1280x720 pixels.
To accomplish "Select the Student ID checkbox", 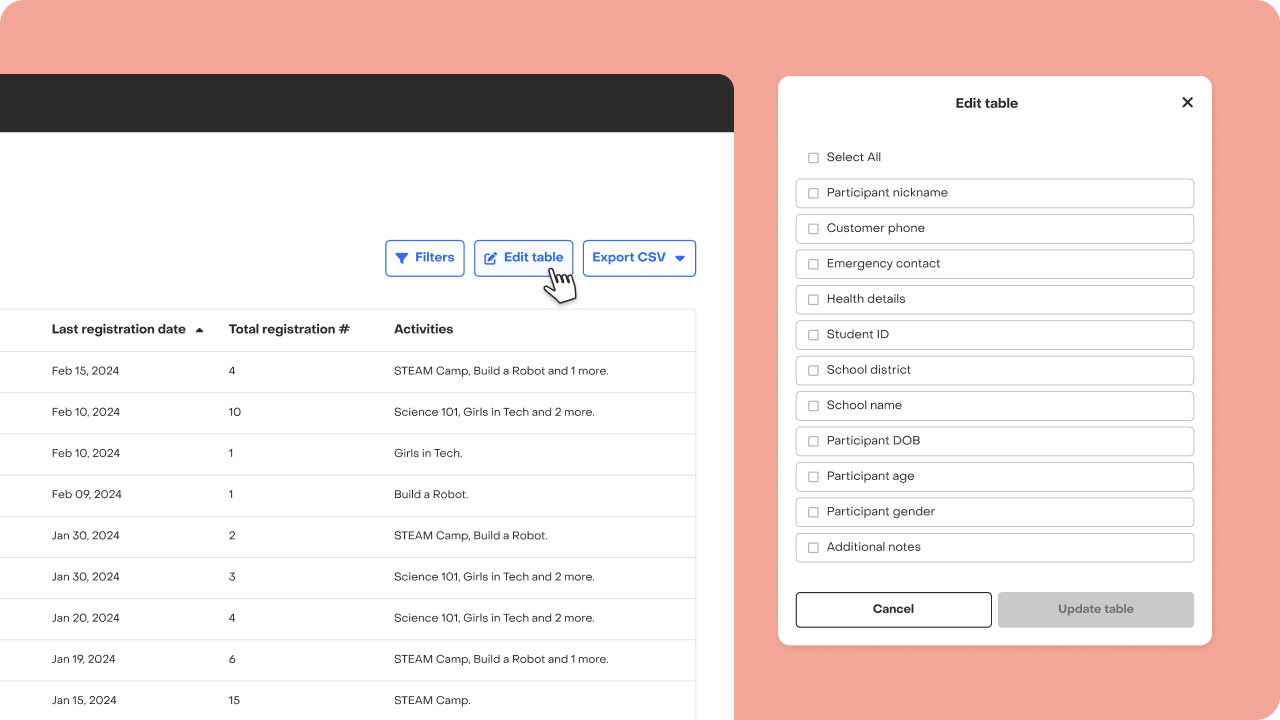I will pos(813,335).
